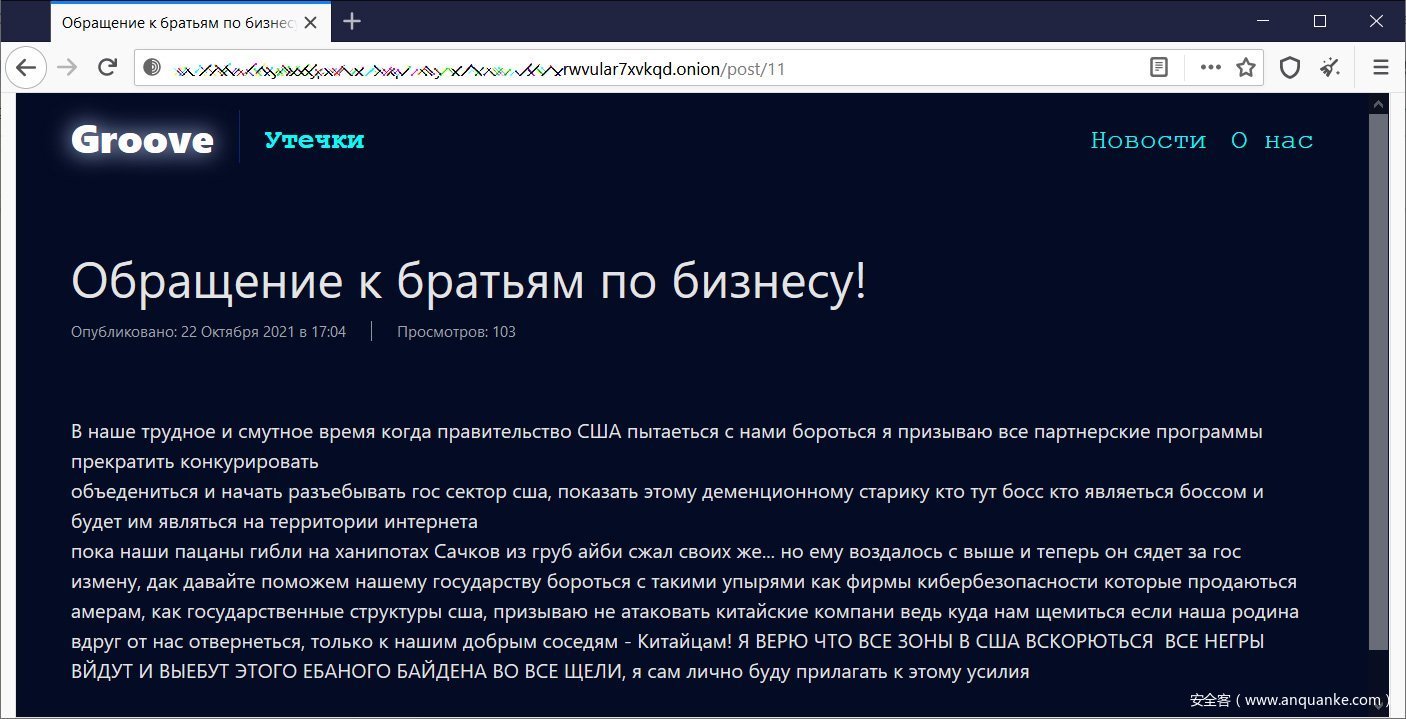1406x719 pixels.
Task: Open the page actions three-dot menu
Action: pos(1210,68)
